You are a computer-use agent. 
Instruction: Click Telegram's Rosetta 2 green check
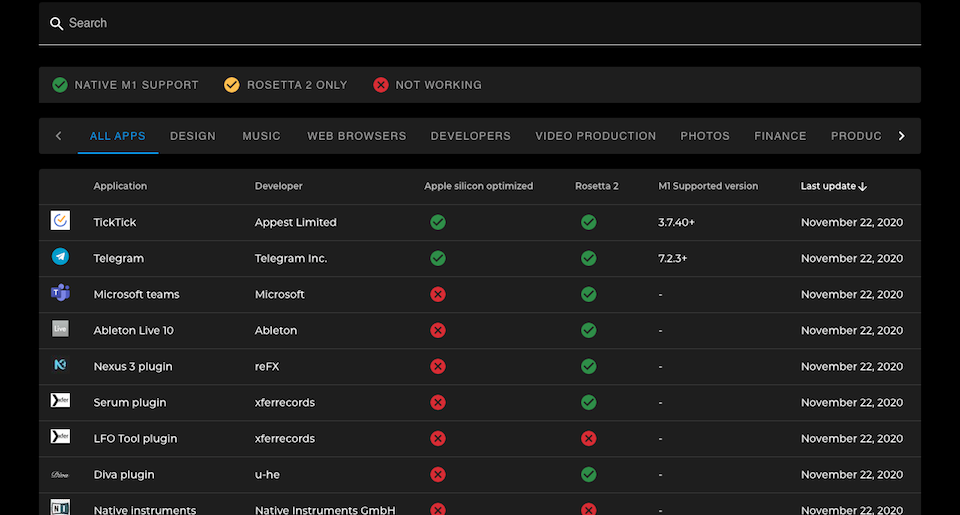(x=588, y=258)
